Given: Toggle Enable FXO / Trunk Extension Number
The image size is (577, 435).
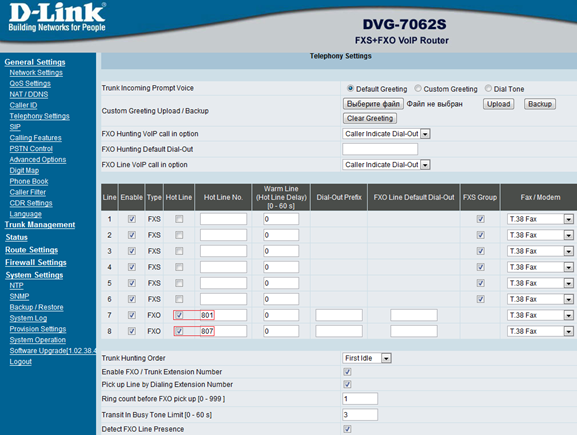Looking at the screenshot, I should [347, 372].
